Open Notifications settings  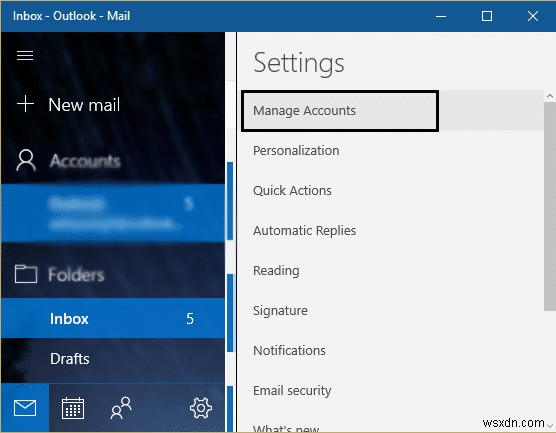(x=289, y=351)
